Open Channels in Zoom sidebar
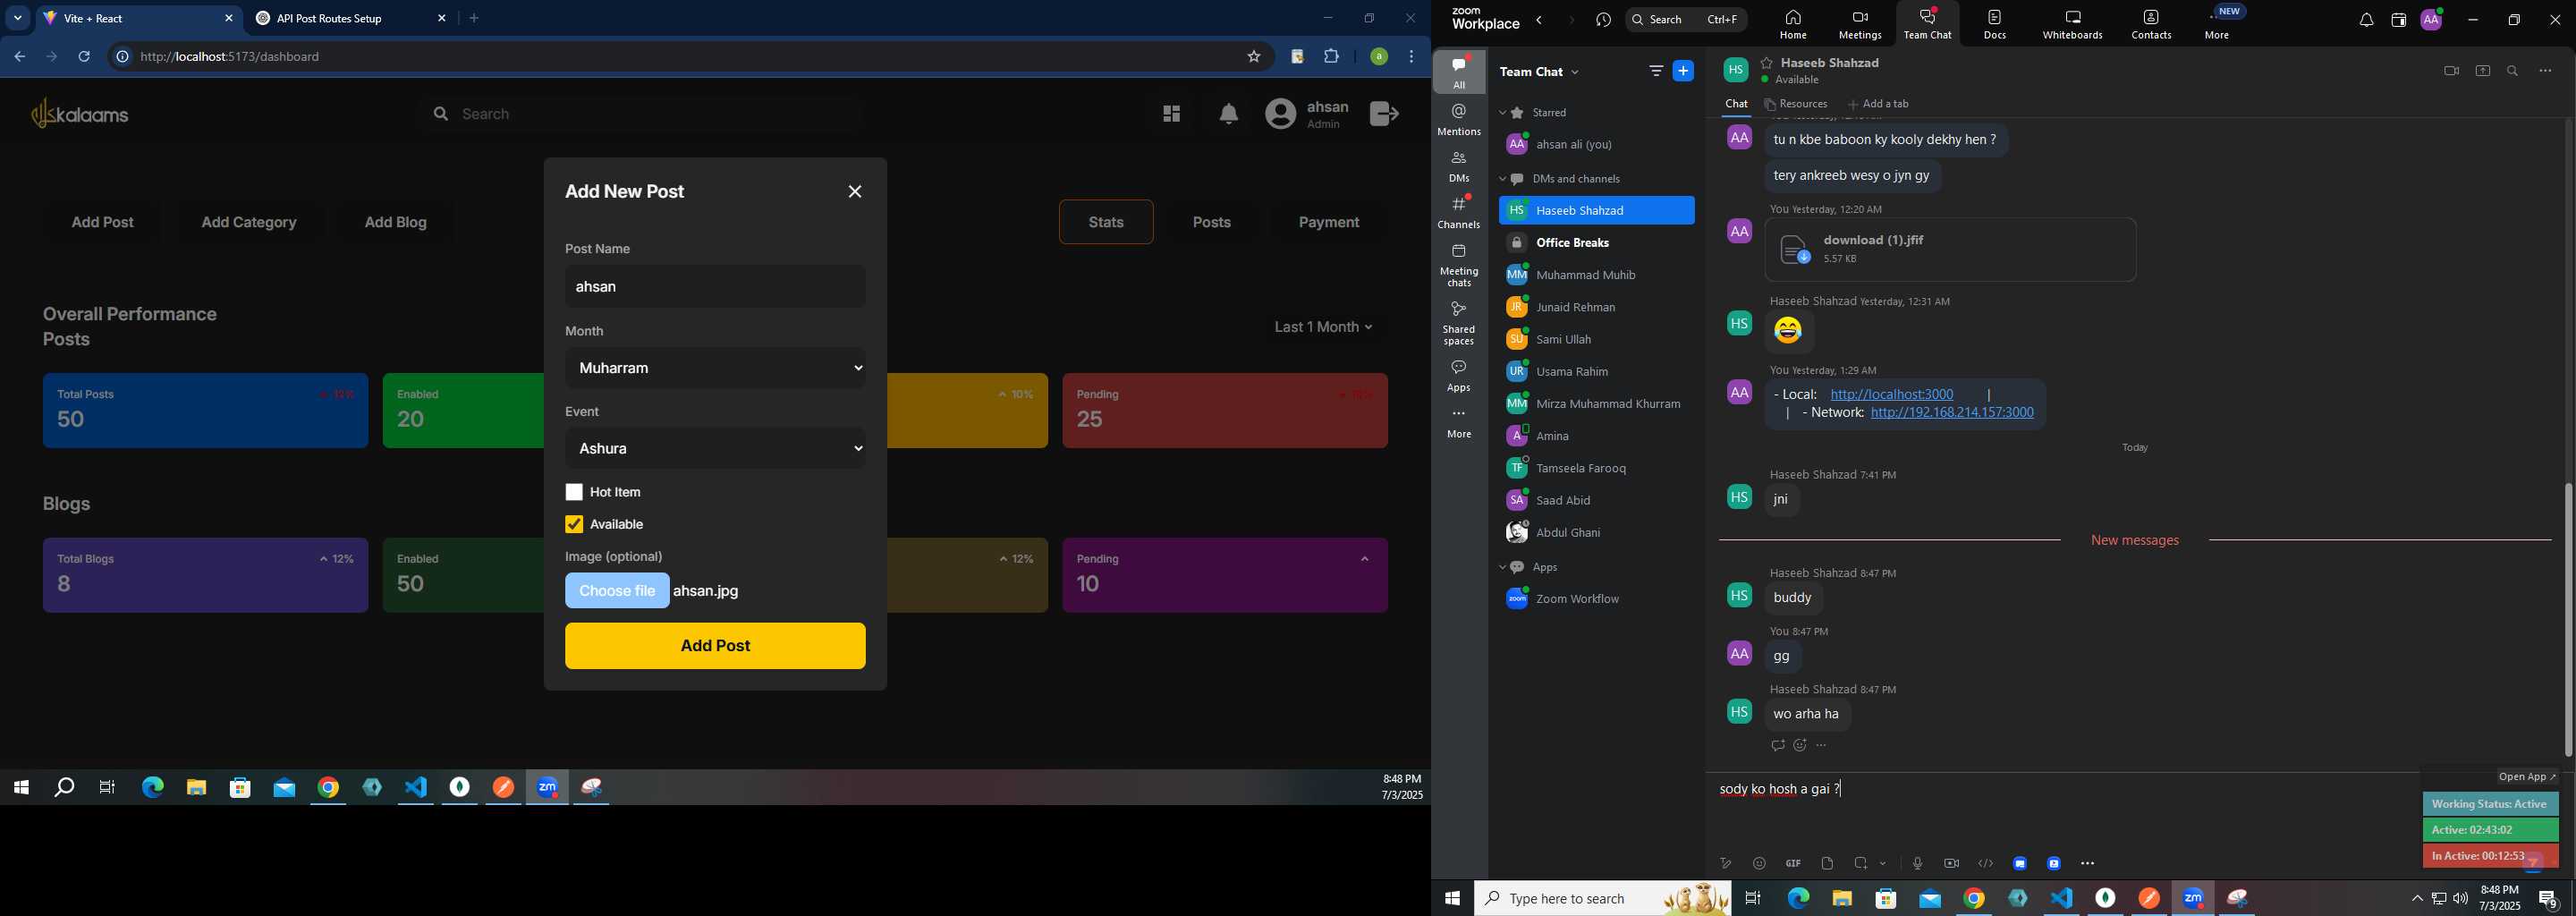The width and height of the screenshot is (2576, 916). (x=1458, y=213)
